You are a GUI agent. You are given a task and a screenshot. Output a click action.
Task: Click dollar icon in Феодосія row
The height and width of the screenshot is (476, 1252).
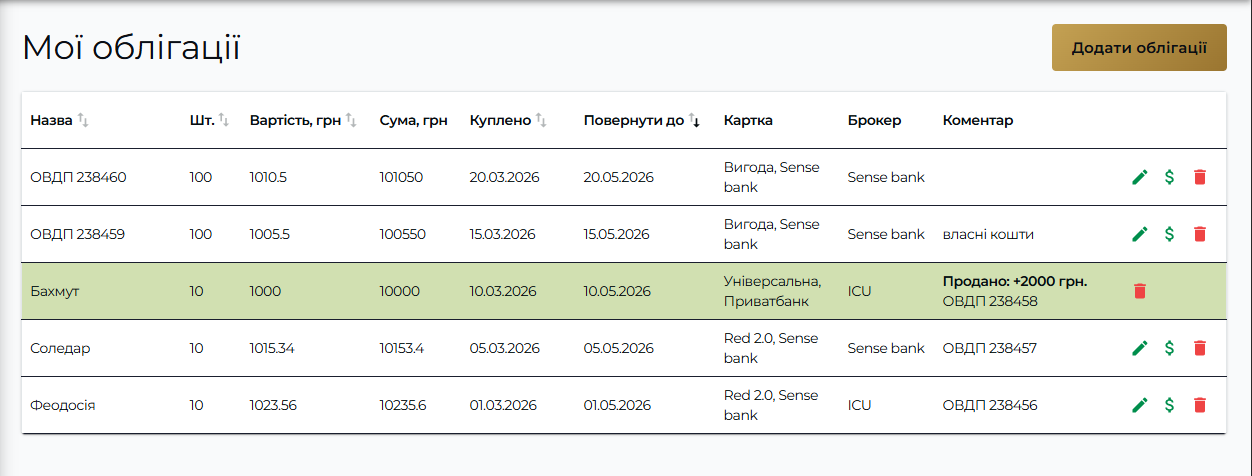point(1169,405)
